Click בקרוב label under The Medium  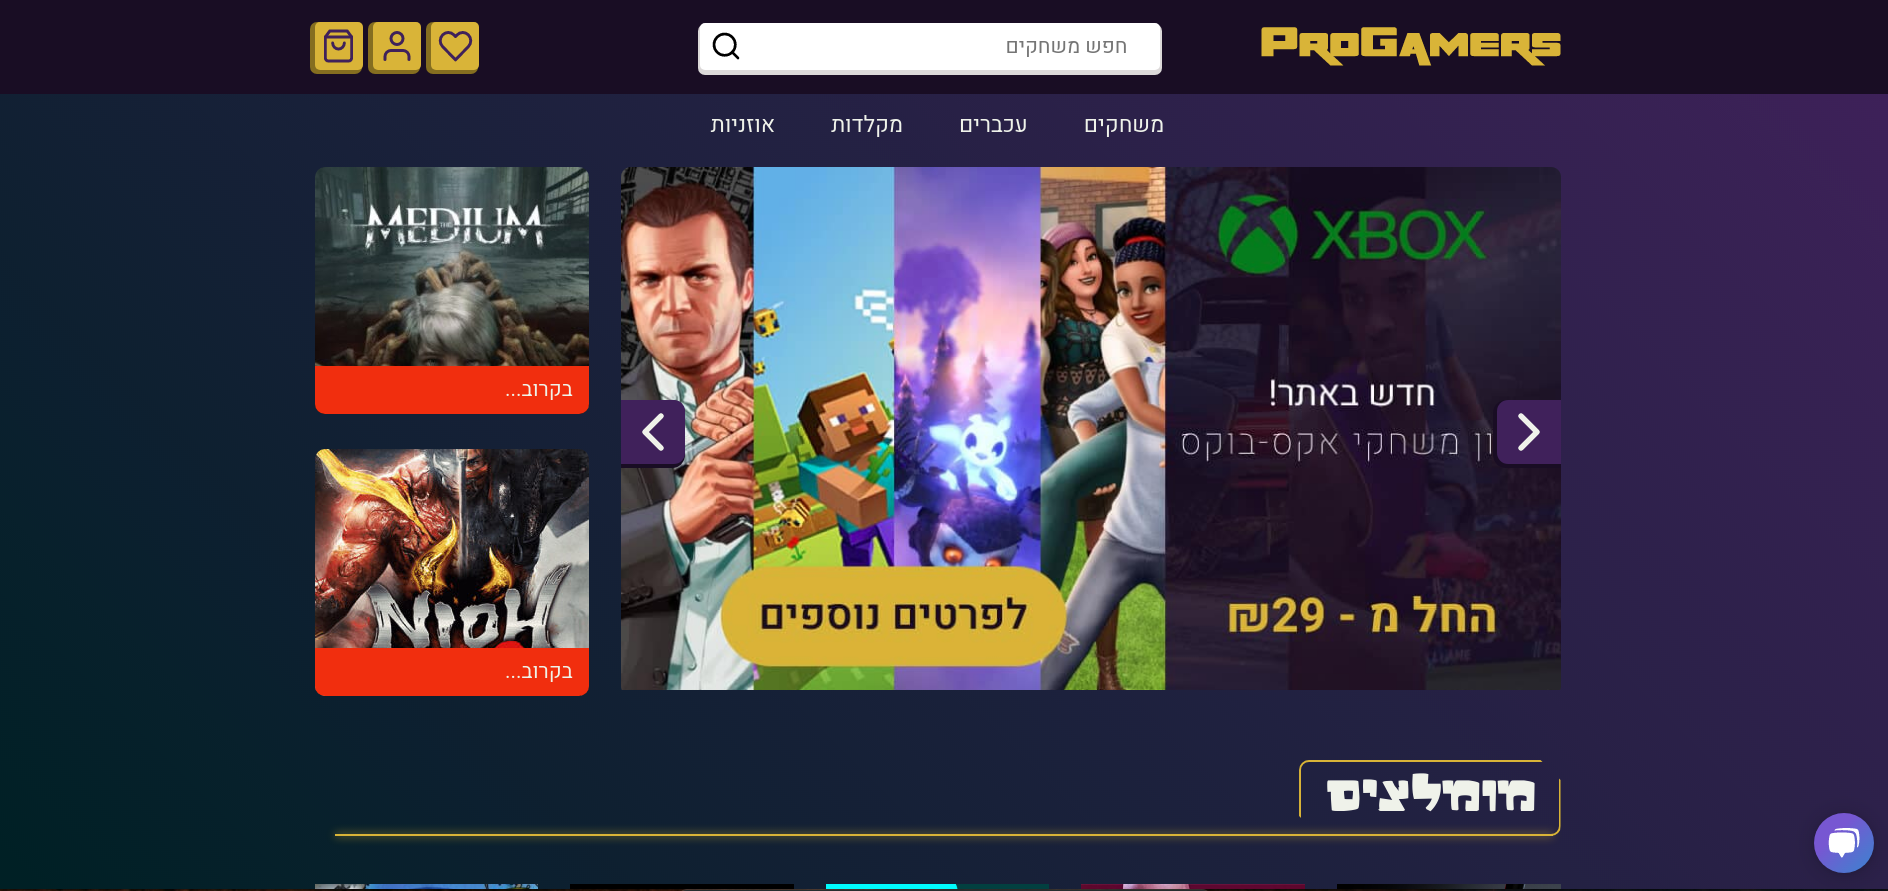point(539,390)
